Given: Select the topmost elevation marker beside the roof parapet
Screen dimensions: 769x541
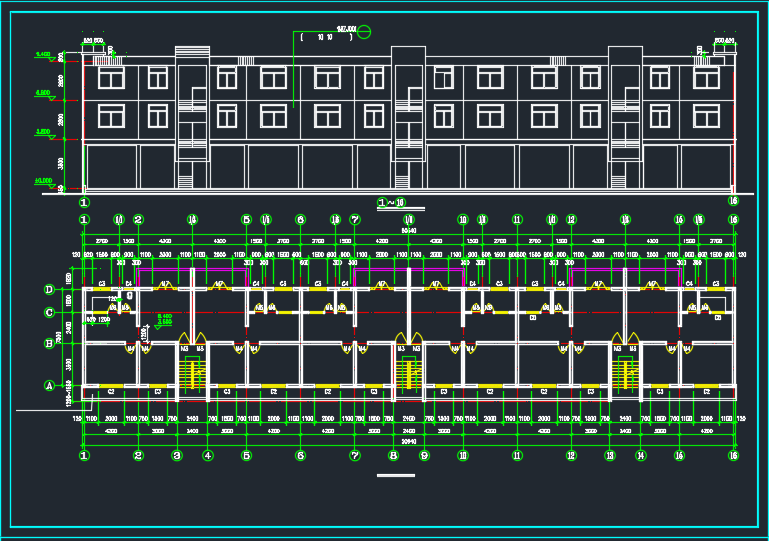Looking at the screenshot, I should (45, 56).
